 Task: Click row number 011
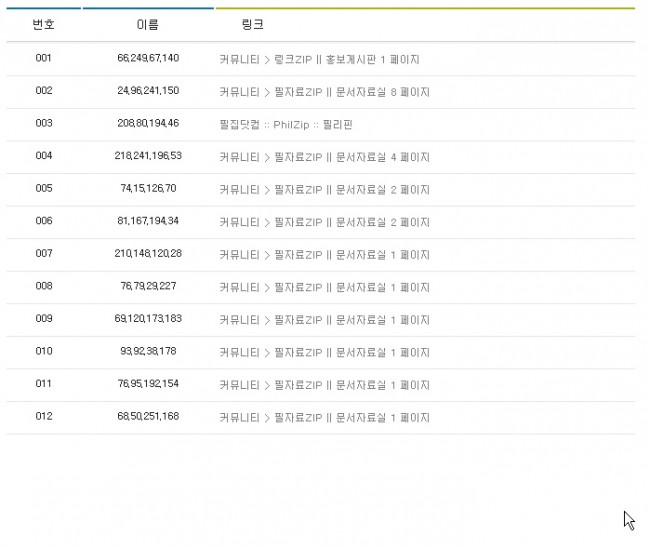(x=44, y=383)
